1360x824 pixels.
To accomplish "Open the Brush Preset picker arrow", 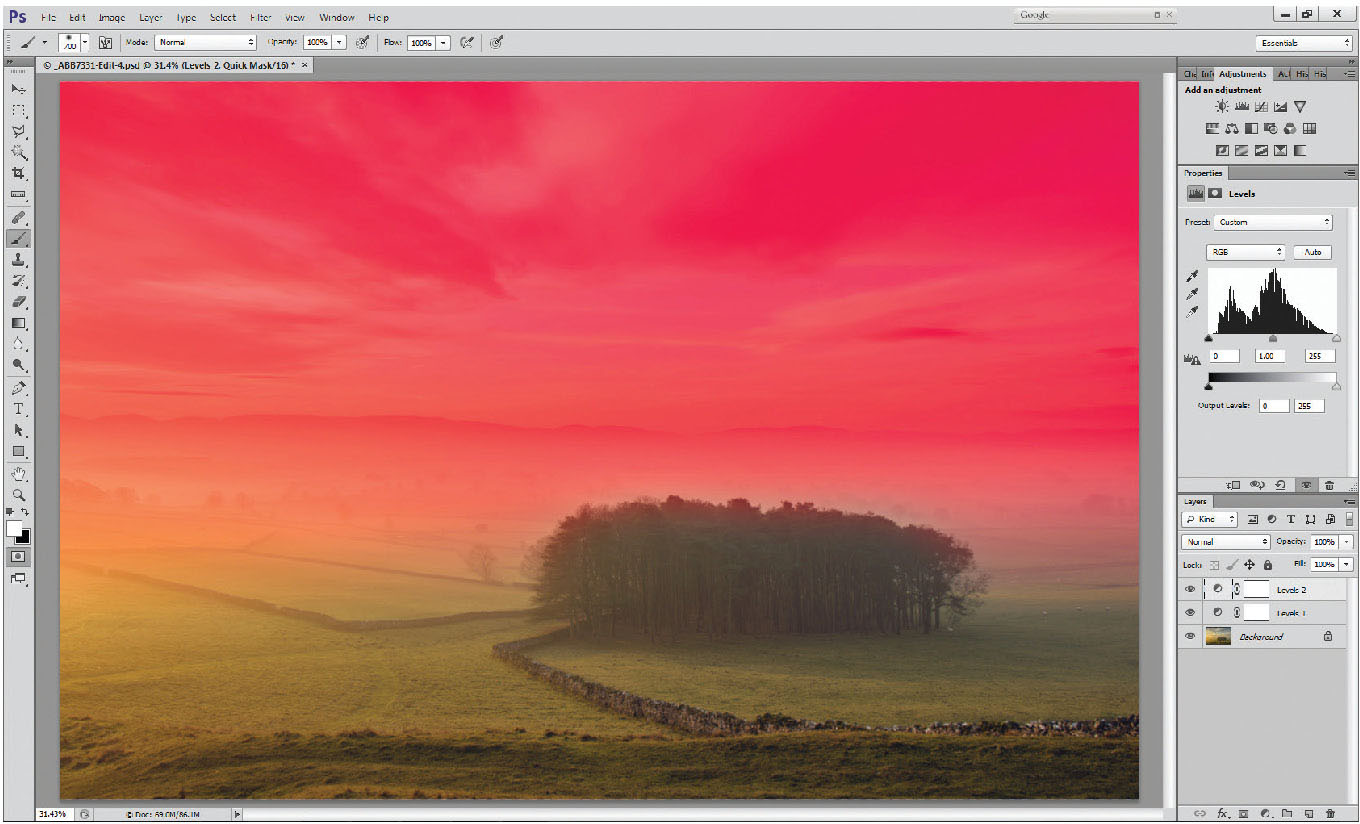I will (84, 43).
